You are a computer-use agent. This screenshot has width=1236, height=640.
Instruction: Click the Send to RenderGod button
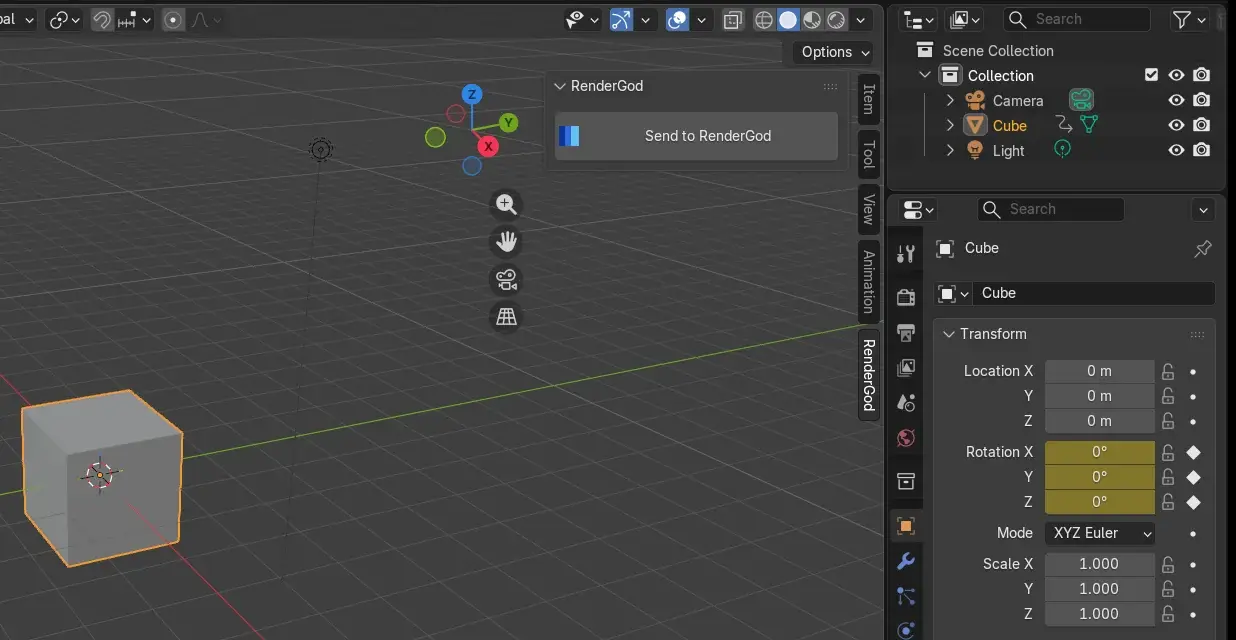[696, 136]
